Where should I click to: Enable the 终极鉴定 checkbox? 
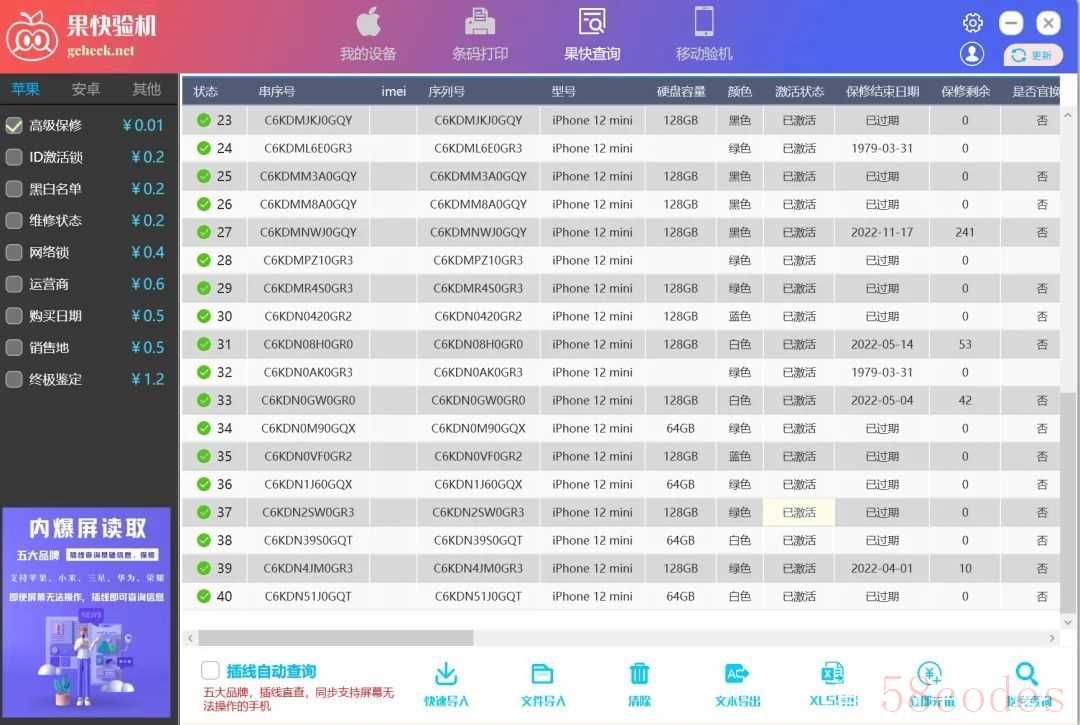[14, 379]
